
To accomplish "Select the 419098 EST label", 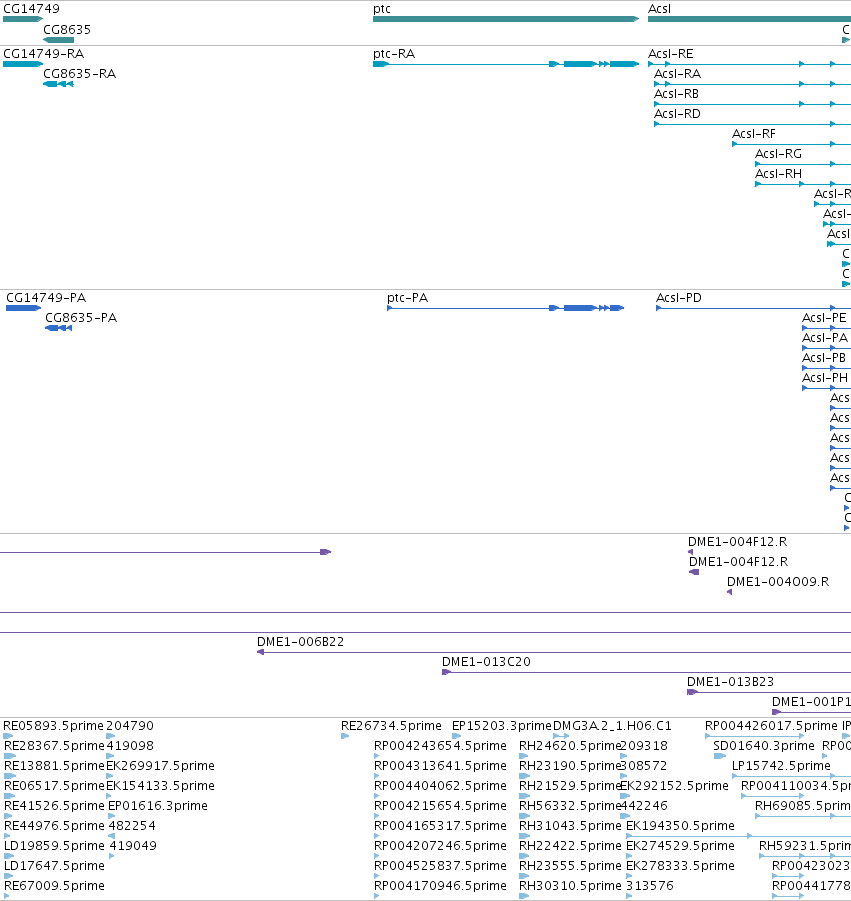I will pyautogui.click(x=130, y=746).
